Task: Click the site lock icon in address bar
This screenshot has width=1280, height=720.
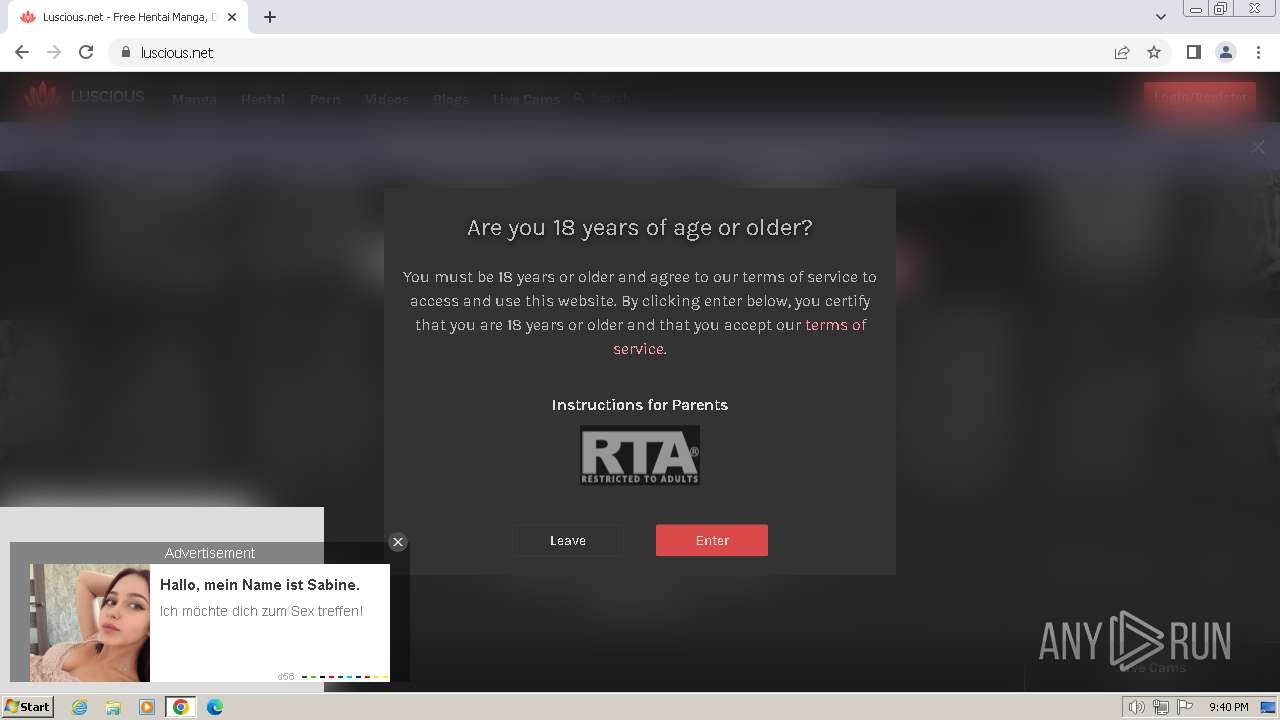Action: (125, 52)
